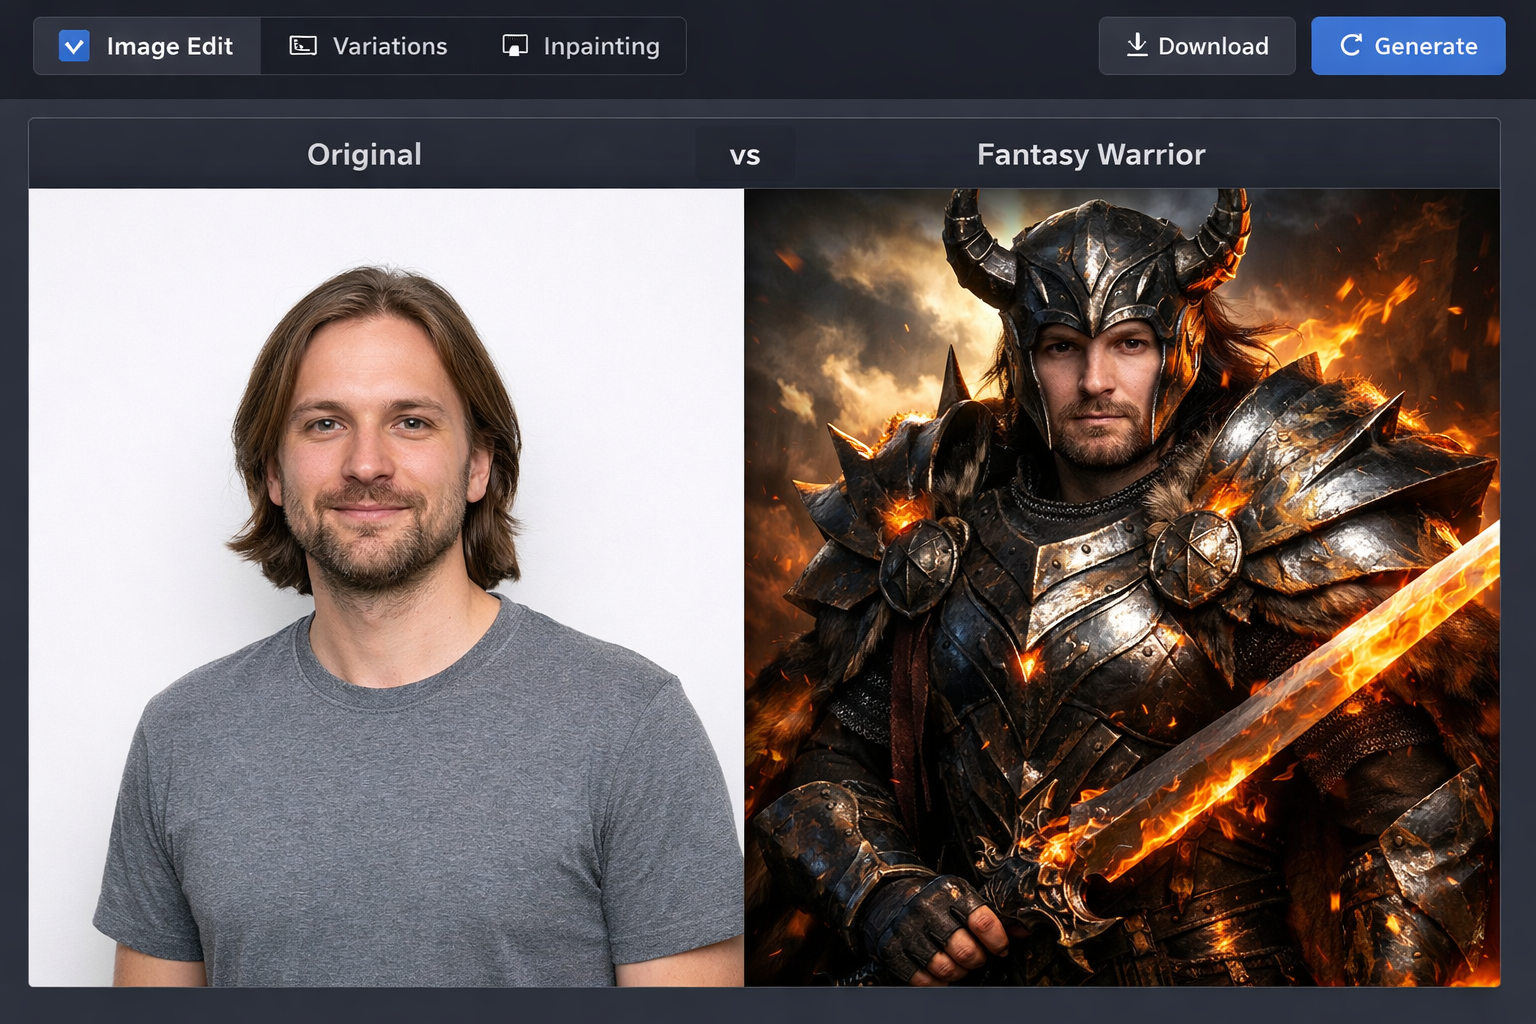Click the blue checkmark icon beside Image Edit
The height and width of the screenshot is (1024, 1536).
(73, 45)
